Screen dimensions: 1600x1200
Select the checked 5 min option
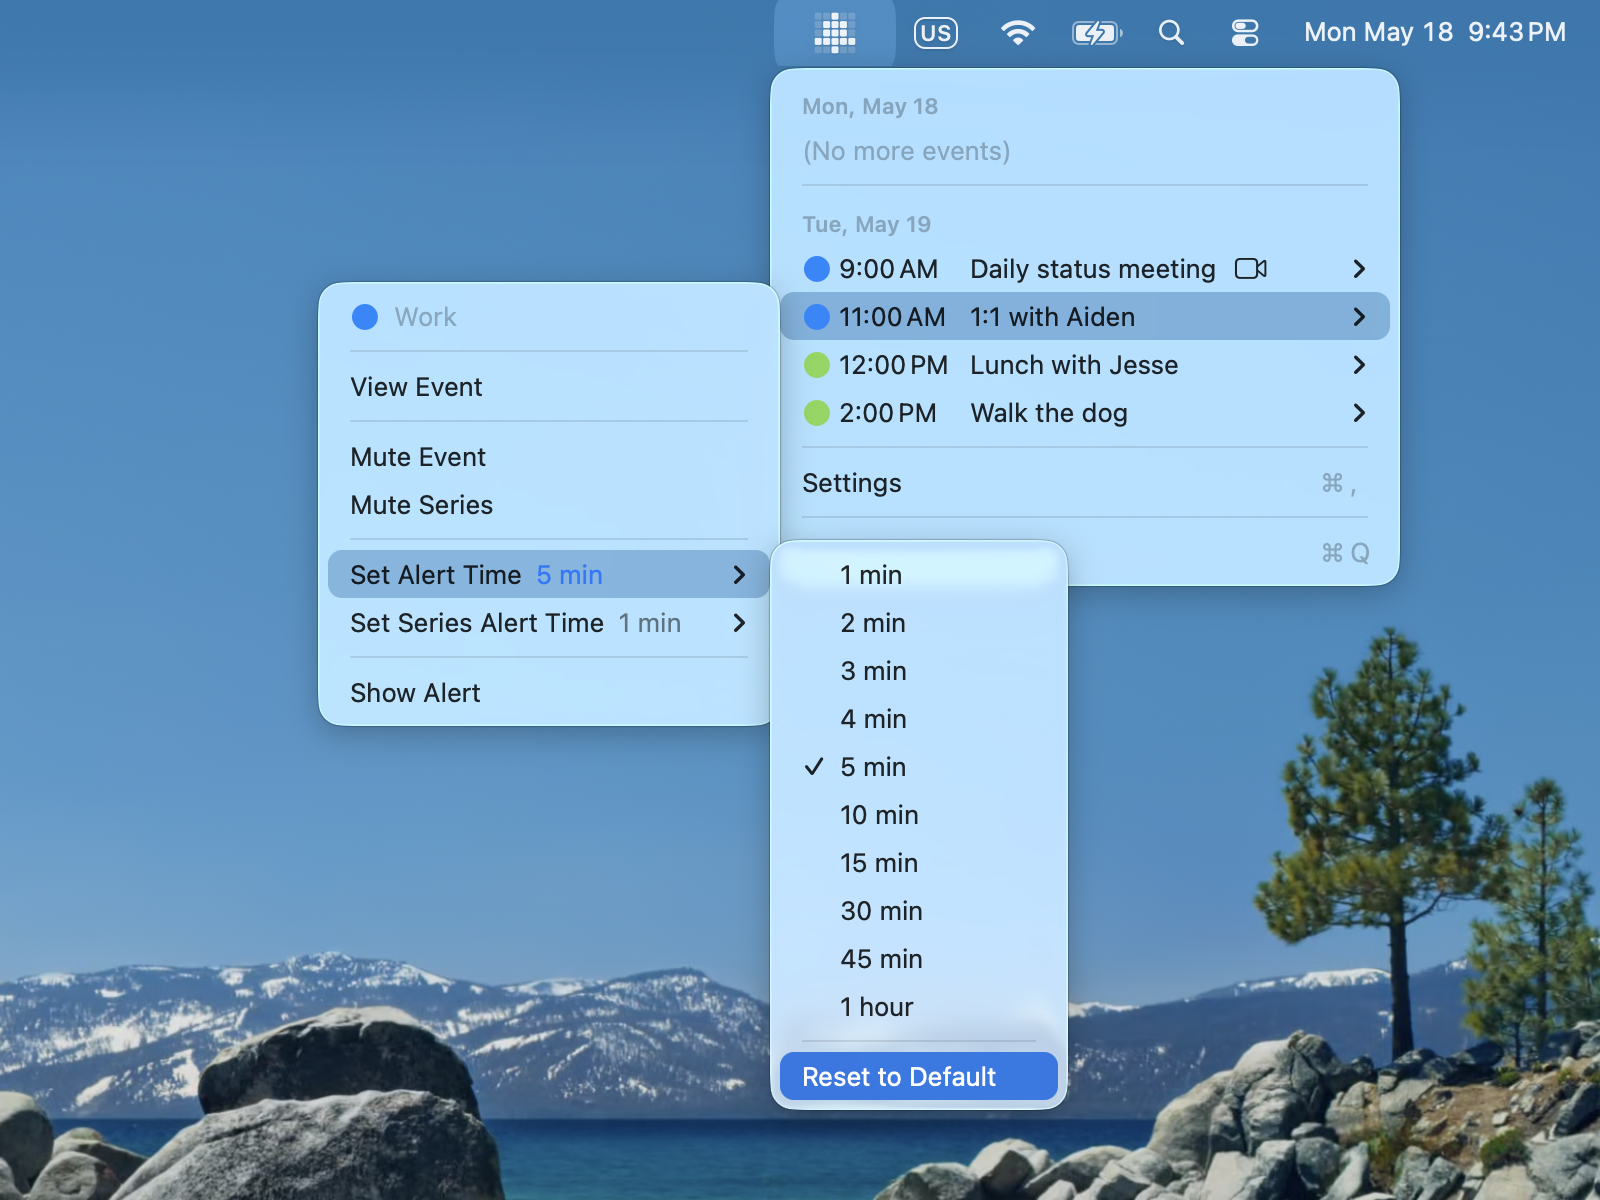(919, 767)
